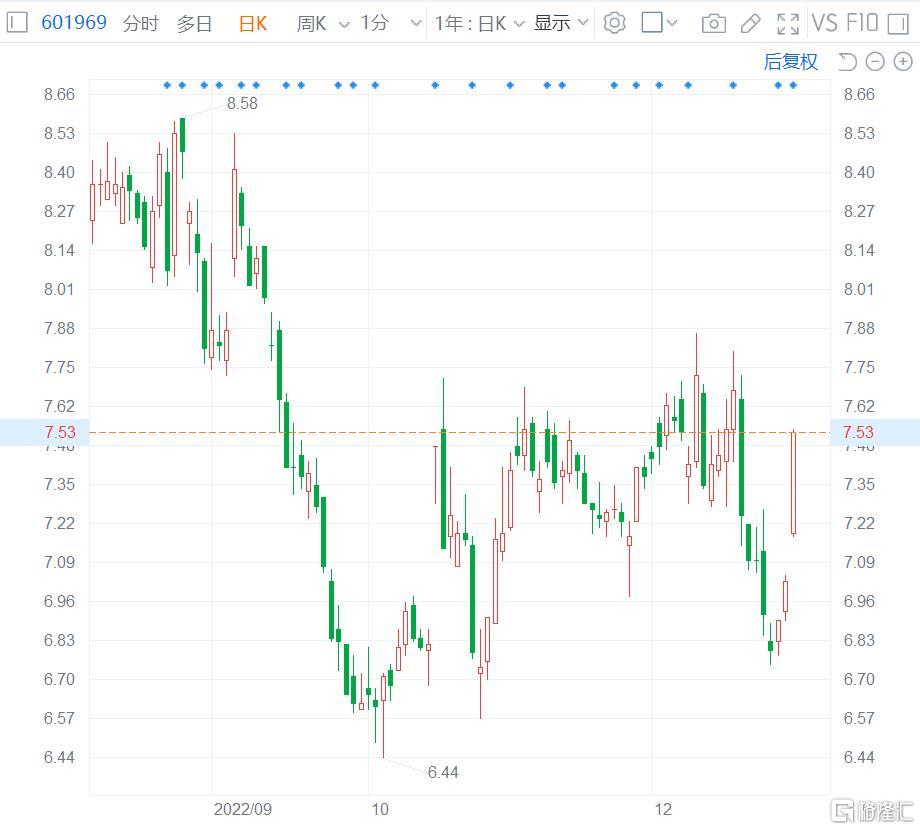This screenshot has width=920, height=830.
Task: Open the 1年:日K range dropdown
Action: pos(479,23)
